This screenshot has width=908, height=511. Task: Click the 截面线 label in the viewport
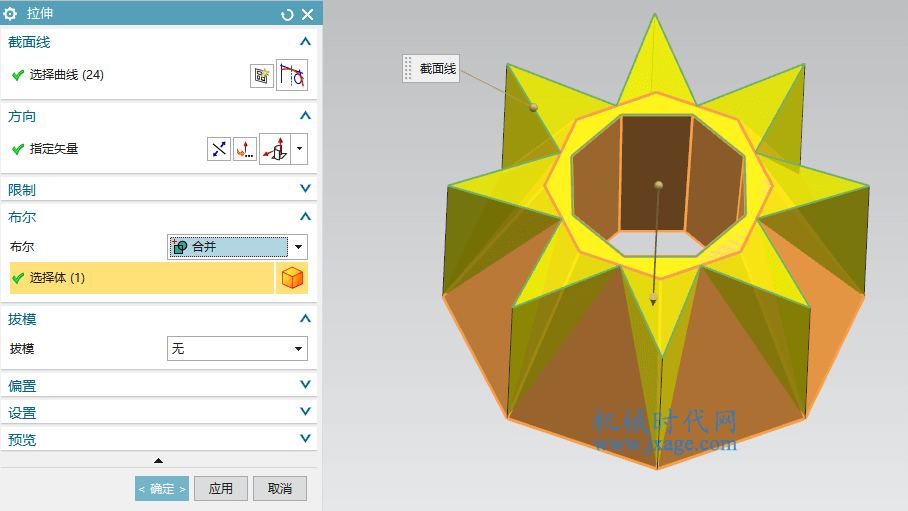coord(438,68)
